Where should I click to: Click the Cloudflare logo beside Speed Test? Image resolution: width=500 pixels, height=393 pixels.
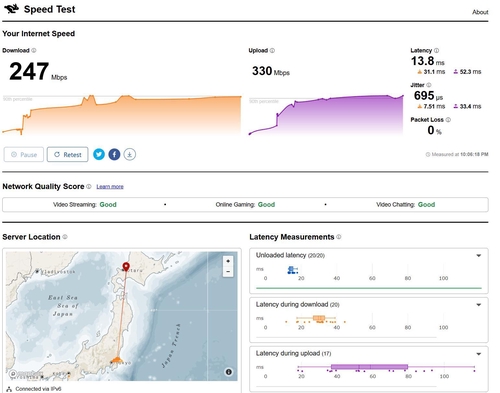coord(11,9)
